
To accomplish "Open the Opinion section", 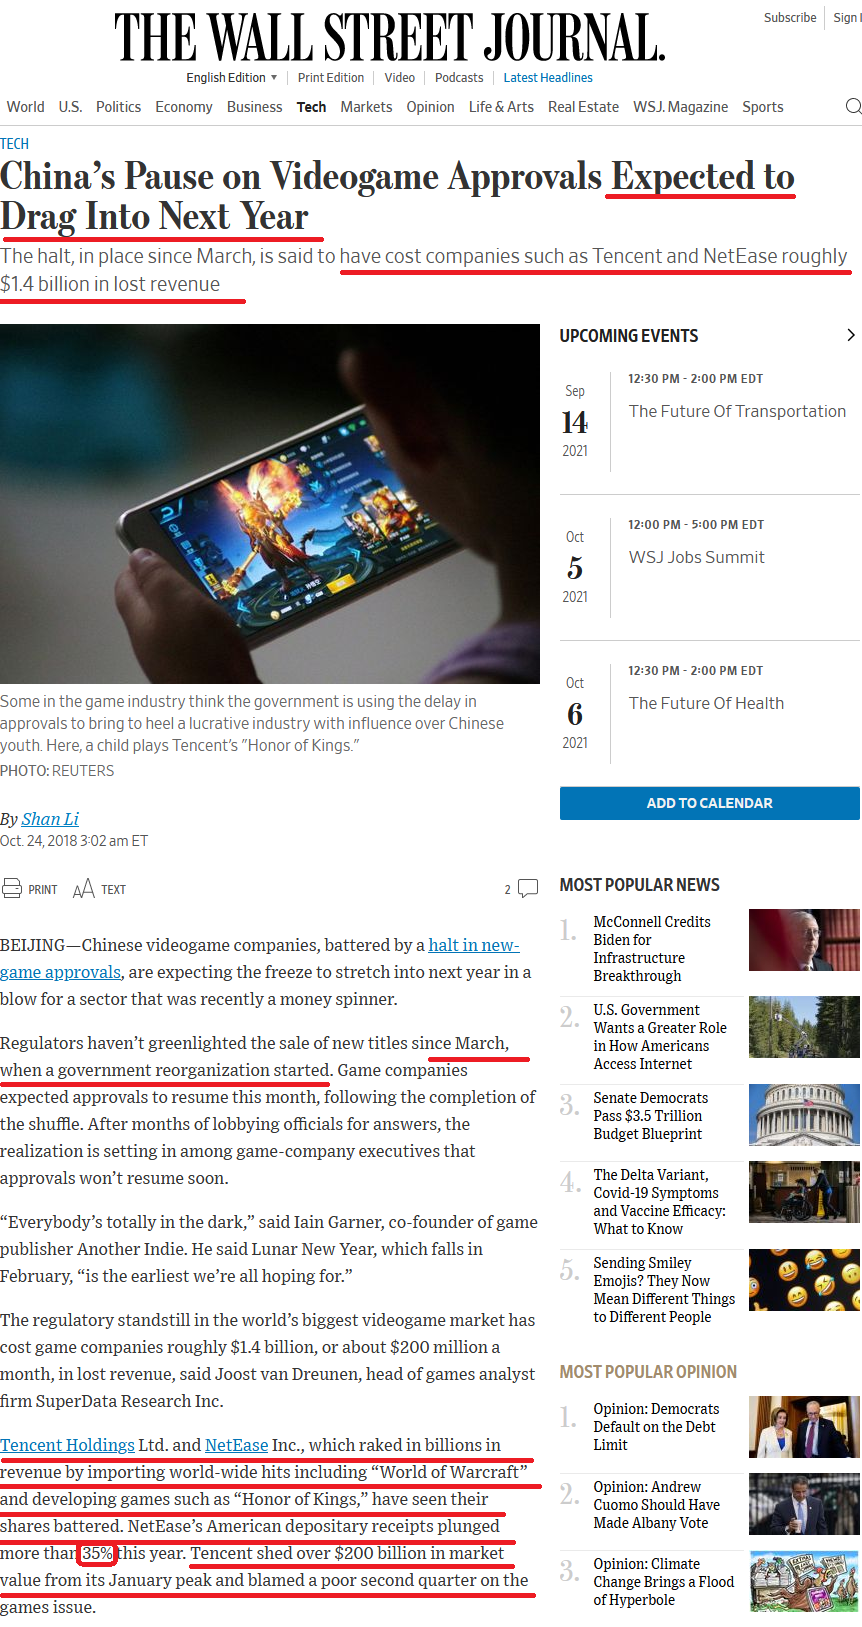I will (430, 107).
